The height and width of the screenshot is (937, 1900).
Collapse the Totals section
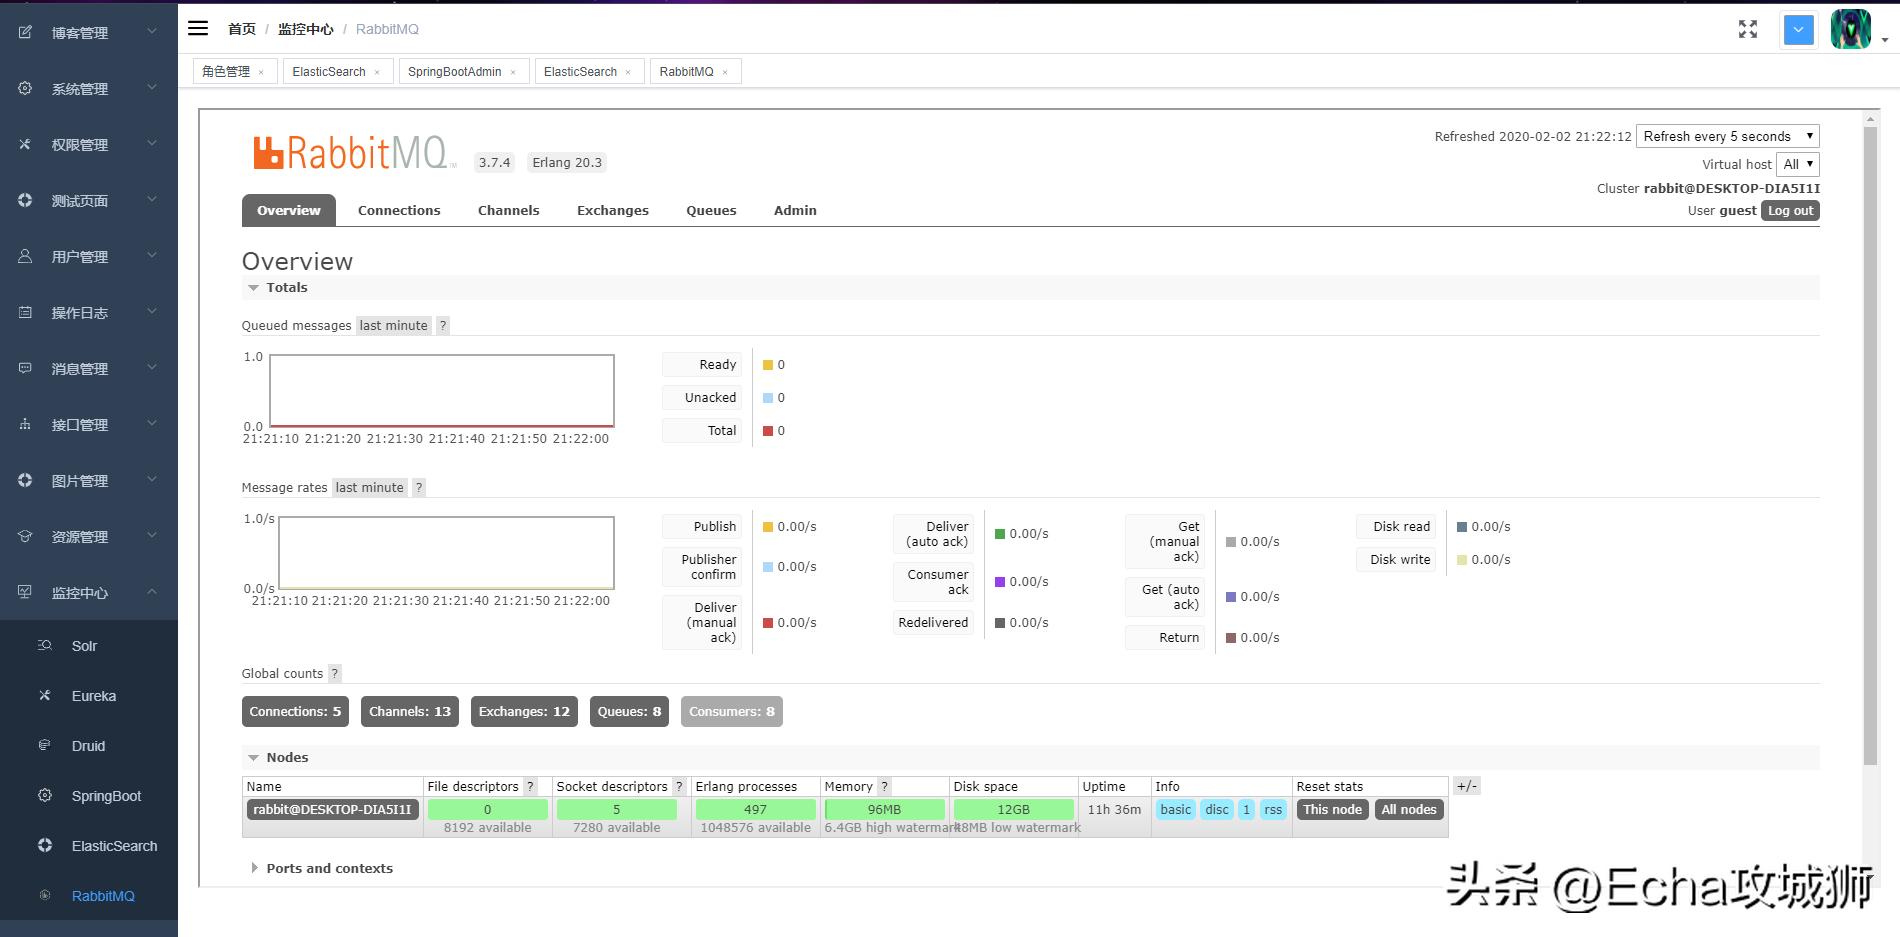[254, 288]
